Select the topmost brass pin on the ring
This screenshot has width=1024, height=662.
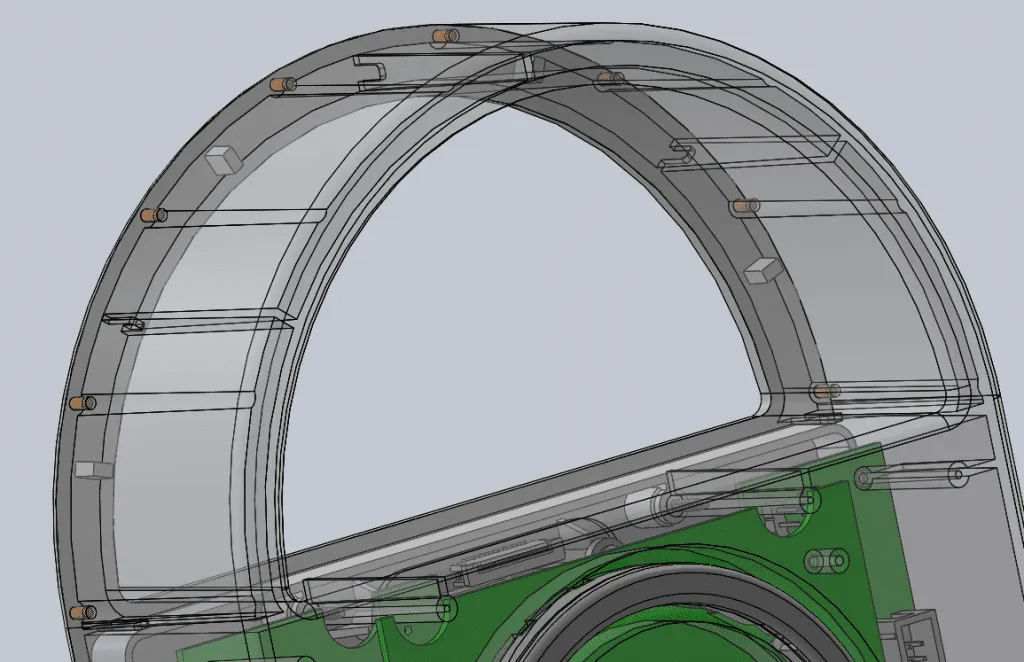[x=441, y=37]
